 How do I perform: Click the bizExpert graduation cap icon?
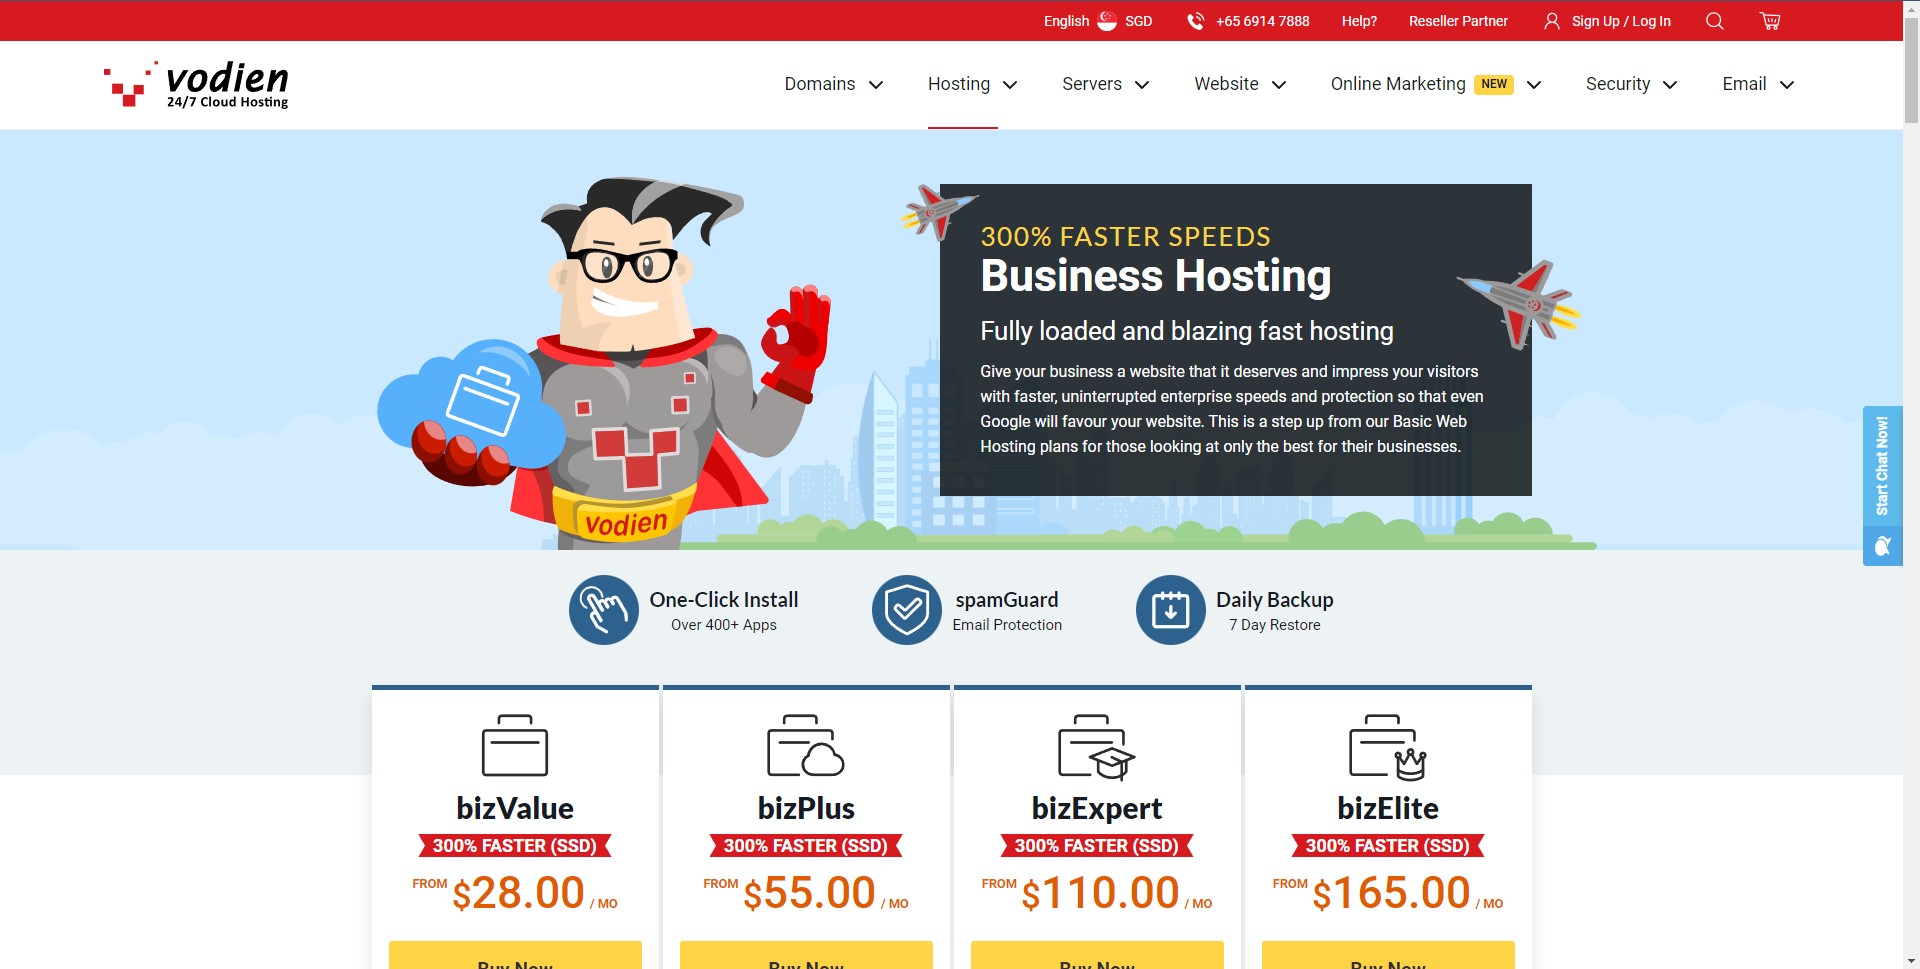click(1097, 746)
